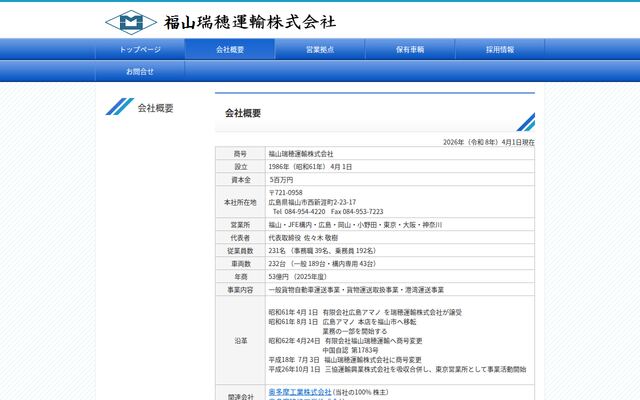Open the トップページ navigation item
This screenshot has height=400, width=640.
(x=140, y=49)
